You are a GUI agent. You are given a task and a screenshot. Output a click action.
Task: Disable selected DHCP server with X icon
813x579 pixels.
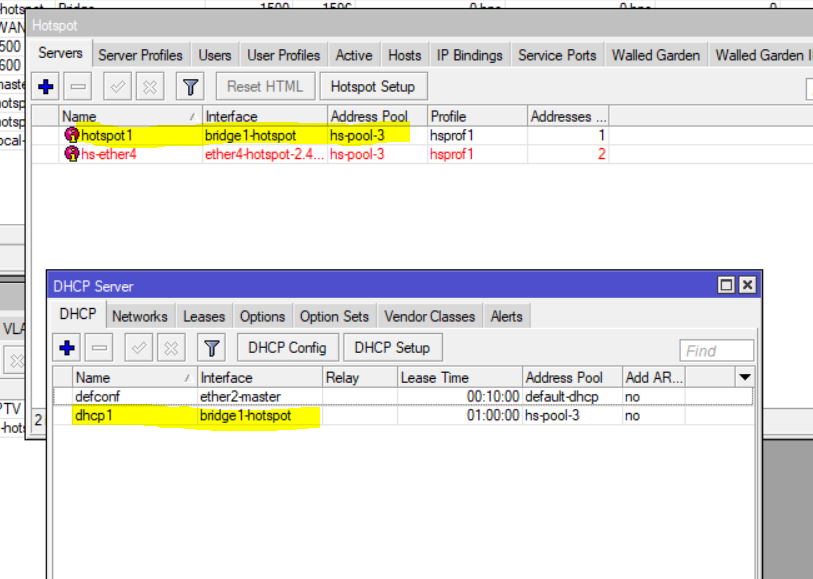coord(171,348)
